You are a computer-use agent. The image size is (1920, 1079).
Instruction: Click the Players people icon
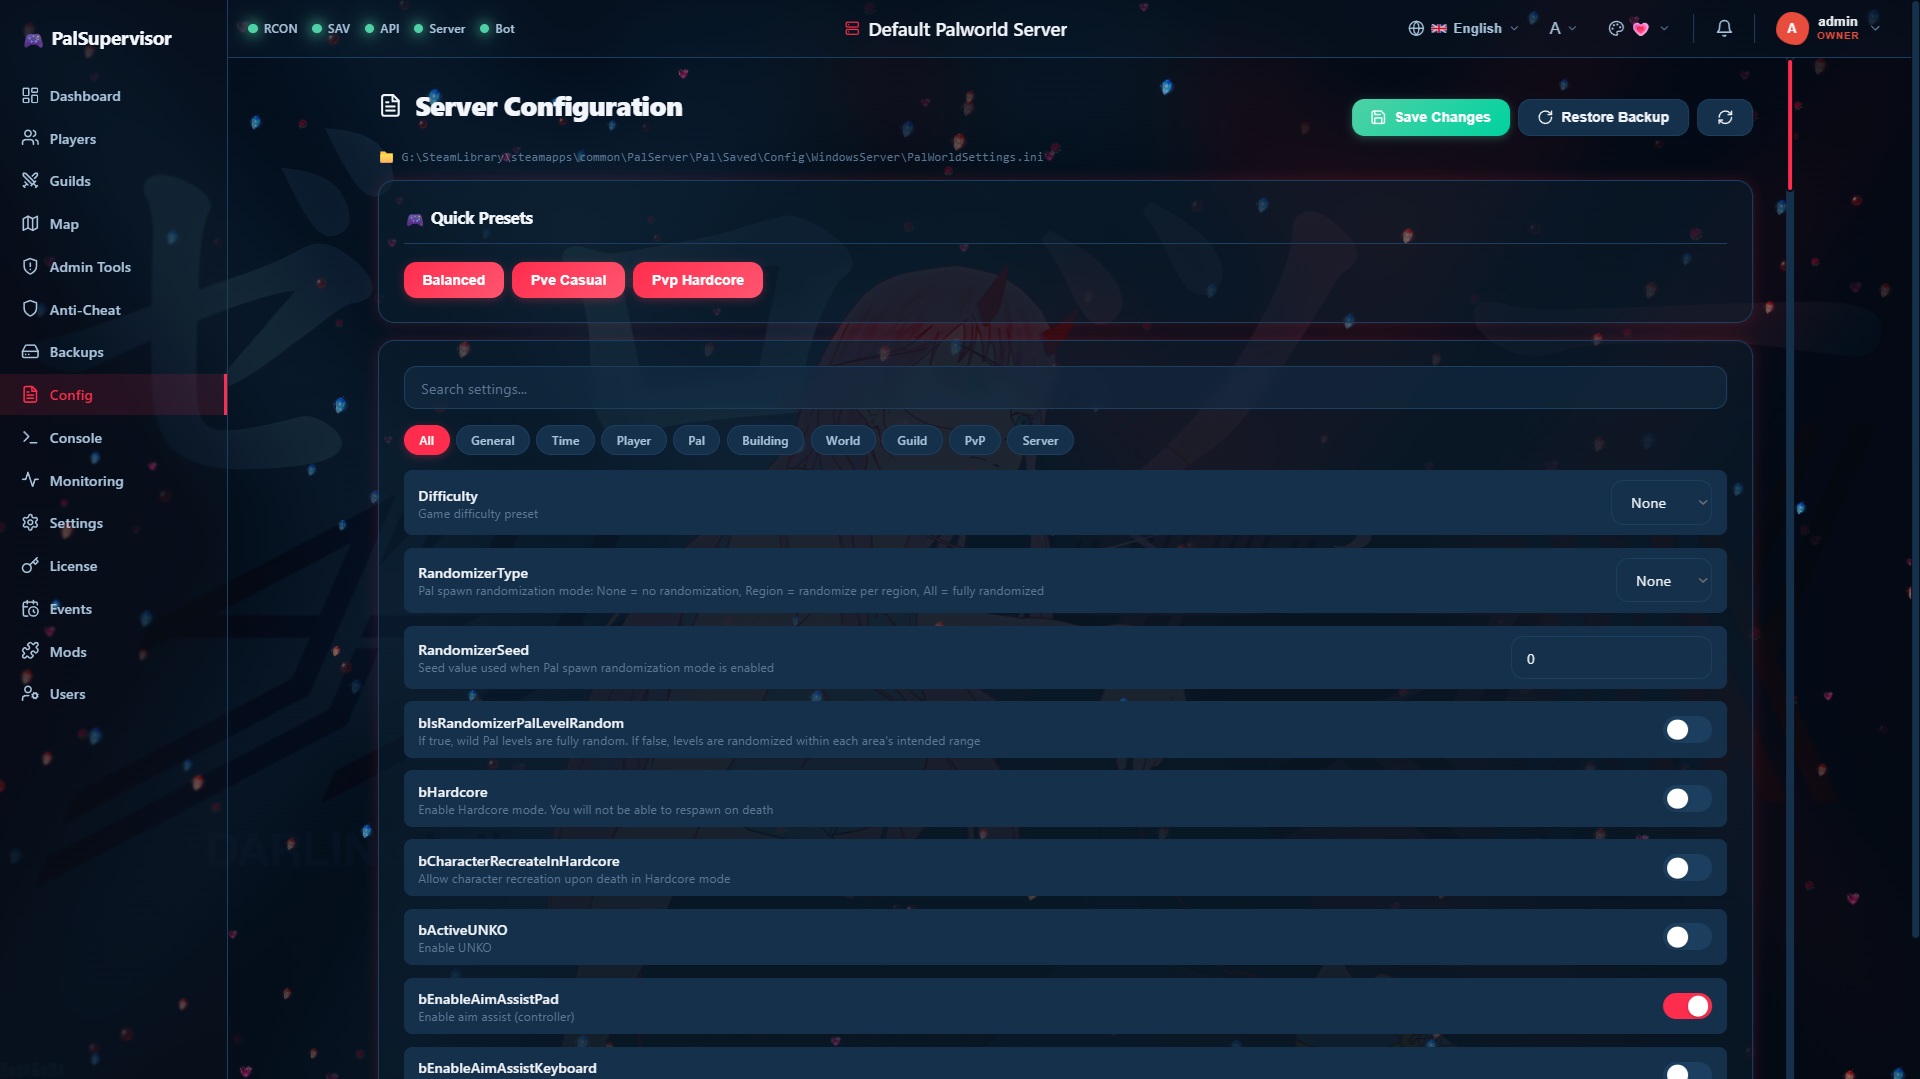coord(30,138)
